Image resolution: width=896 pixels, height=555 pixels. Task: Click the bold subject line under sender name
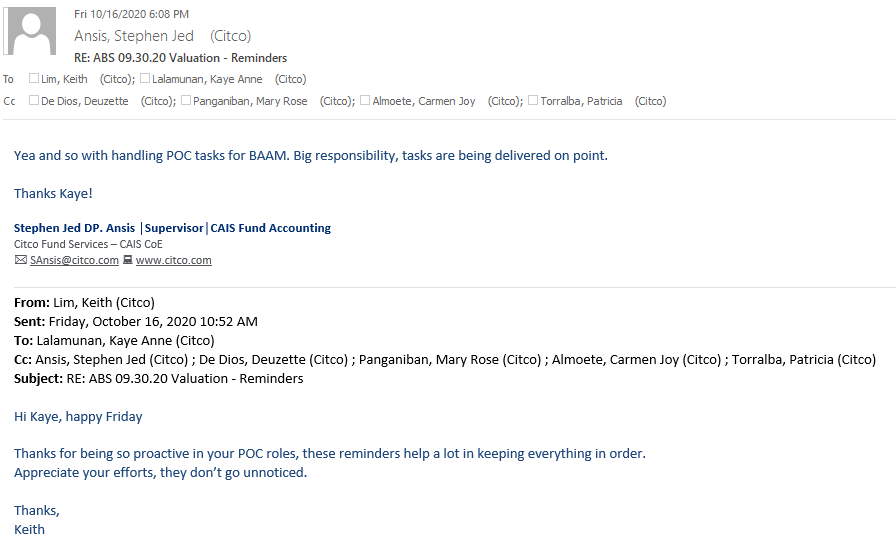click(180, 58)
